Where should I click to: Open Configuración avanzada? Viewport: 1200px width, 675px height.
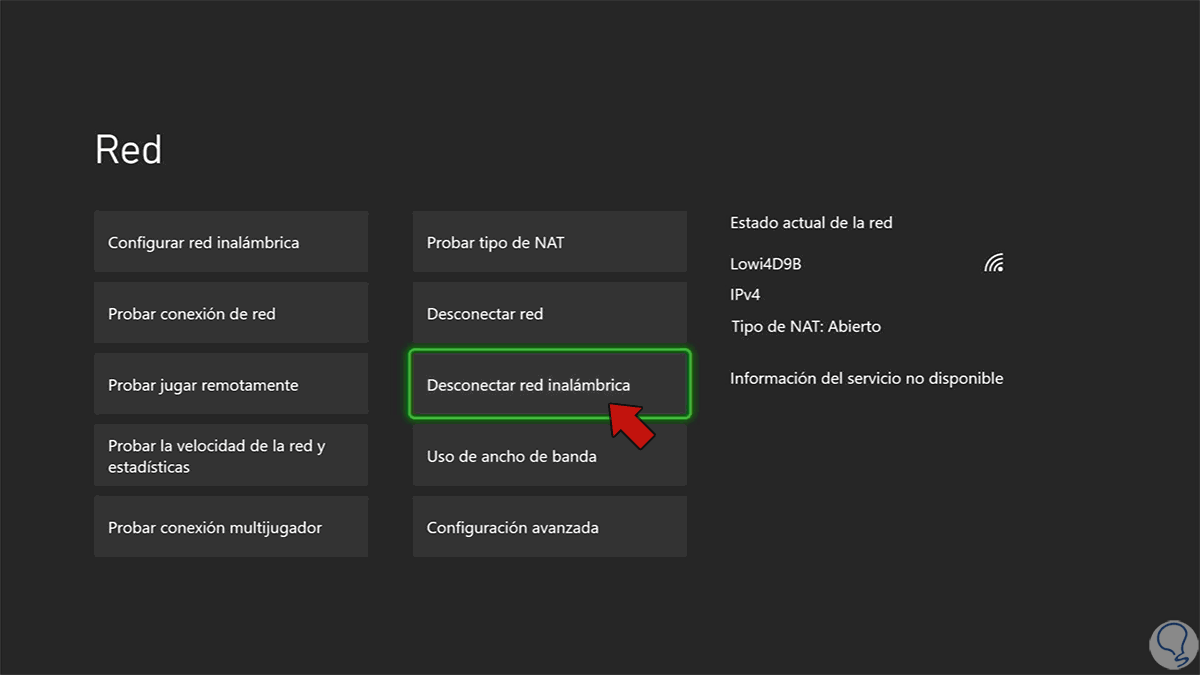click(550, 527)
